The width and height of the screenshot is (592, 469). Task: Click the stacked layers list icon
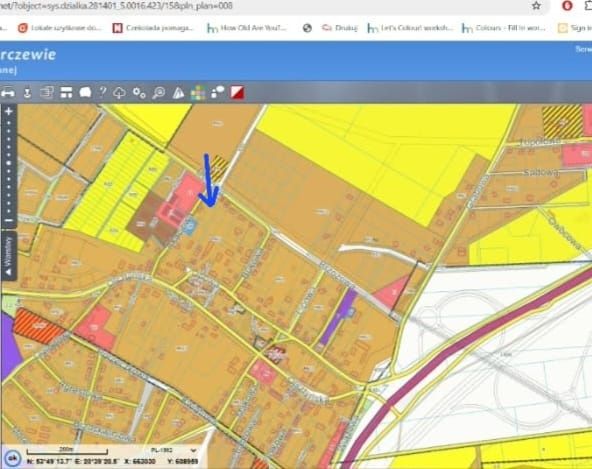[47, 93]
